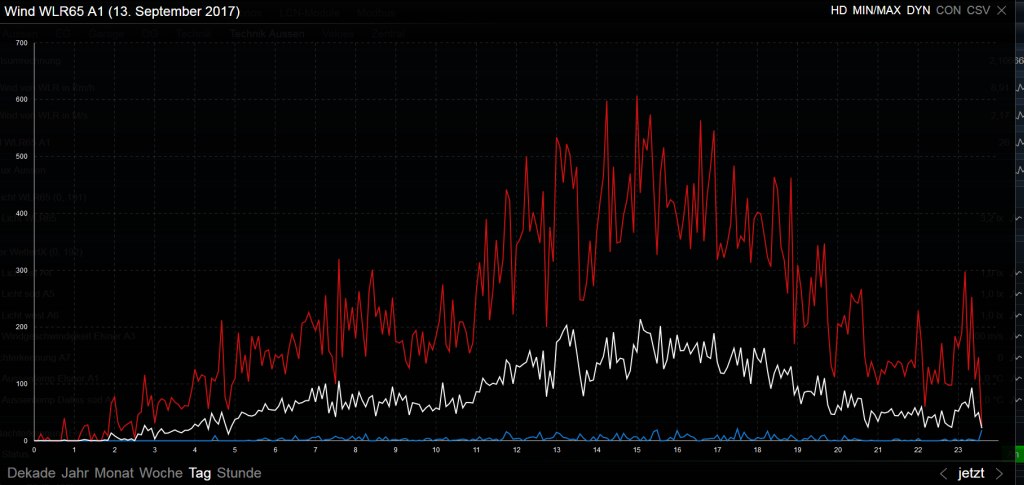1024x485 pixels.
Task: Click the next period right arrow
Action: click(999, 473)
